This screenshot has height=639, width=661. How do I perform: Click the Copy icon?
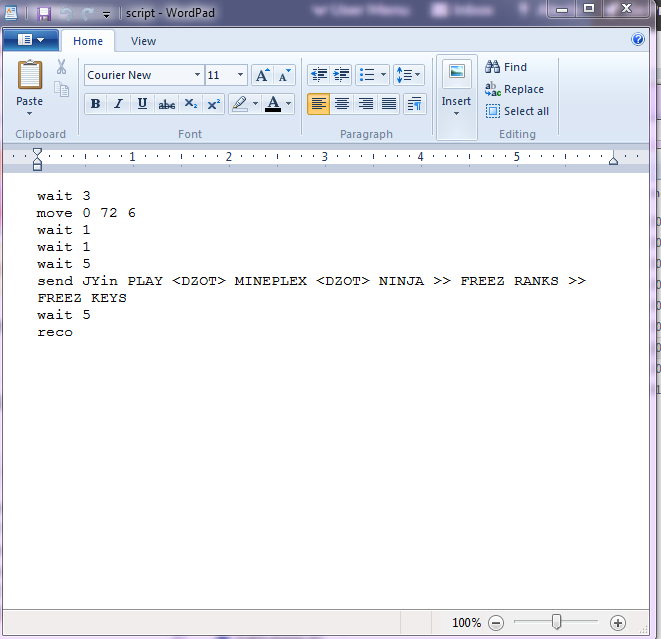click(x=62, y=89)
